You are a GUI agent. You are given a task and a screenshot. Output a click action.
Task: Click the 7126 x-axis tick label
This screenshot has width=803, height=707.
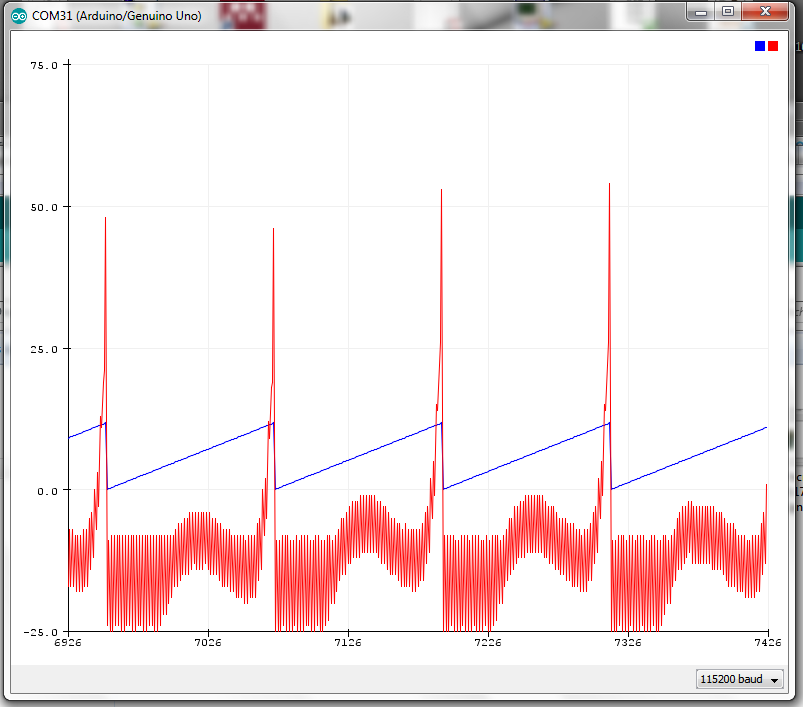coord(348,646)
